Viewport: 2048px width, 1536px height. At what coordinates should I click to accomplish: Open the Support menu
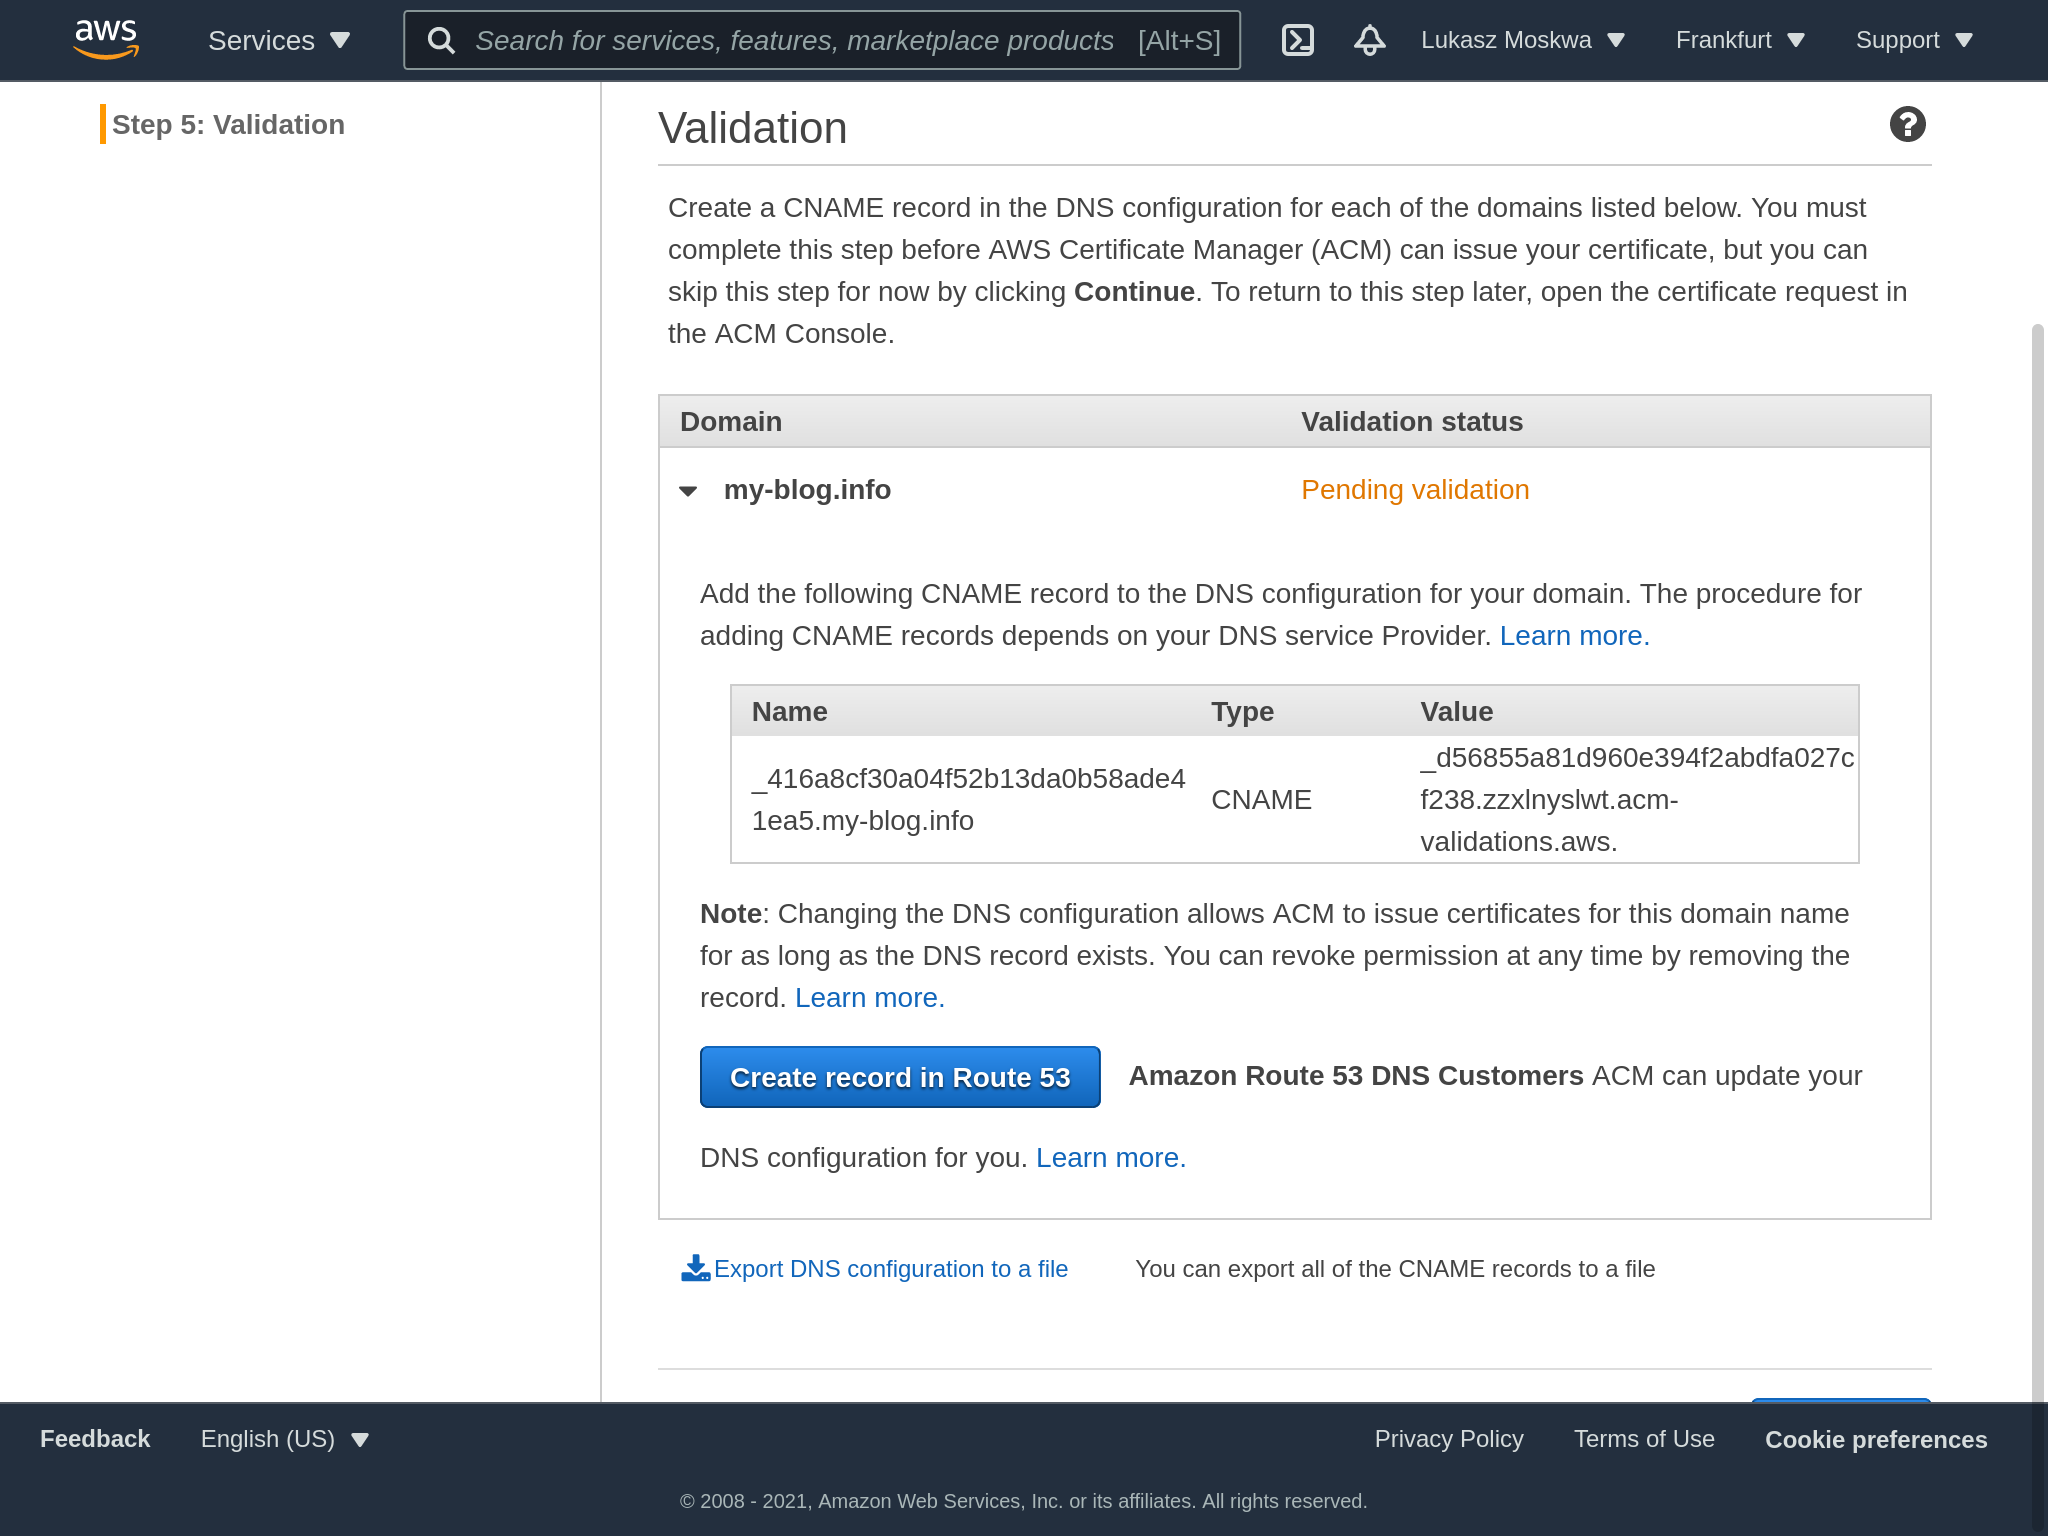(x=1913, y=40)
